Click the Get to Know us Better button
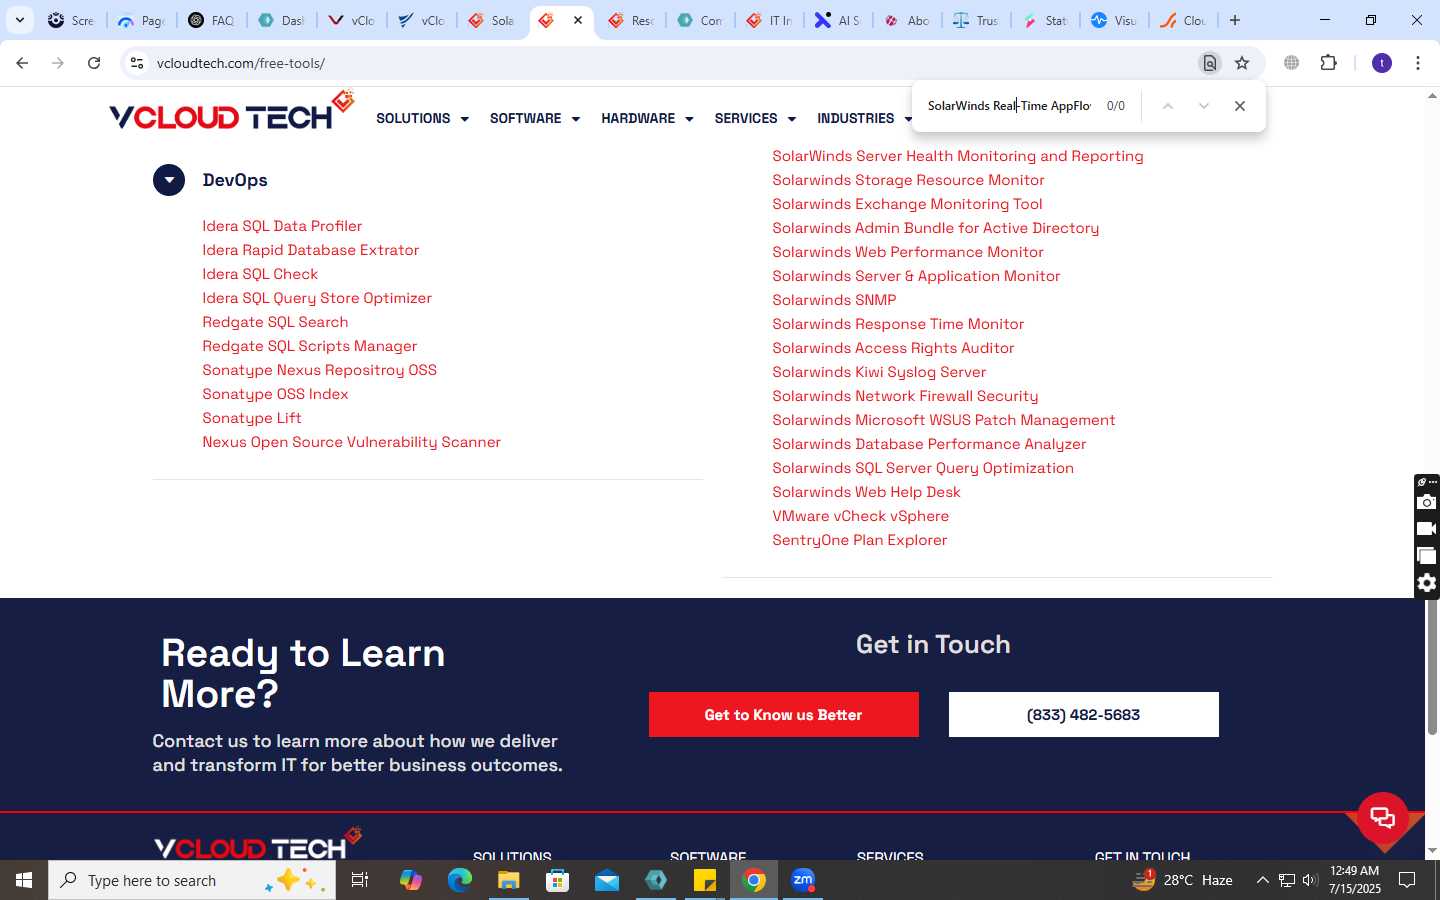The height and width of the screenshot is (900, 1440). point(783,715)
